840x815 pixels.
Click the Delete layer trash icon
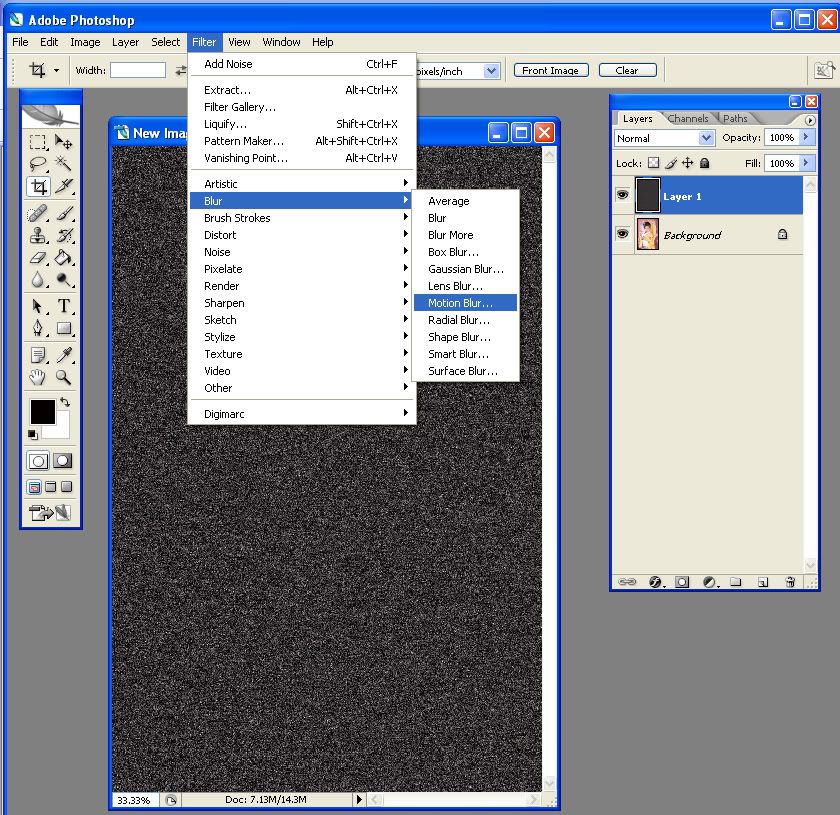(x=789, y=581)
